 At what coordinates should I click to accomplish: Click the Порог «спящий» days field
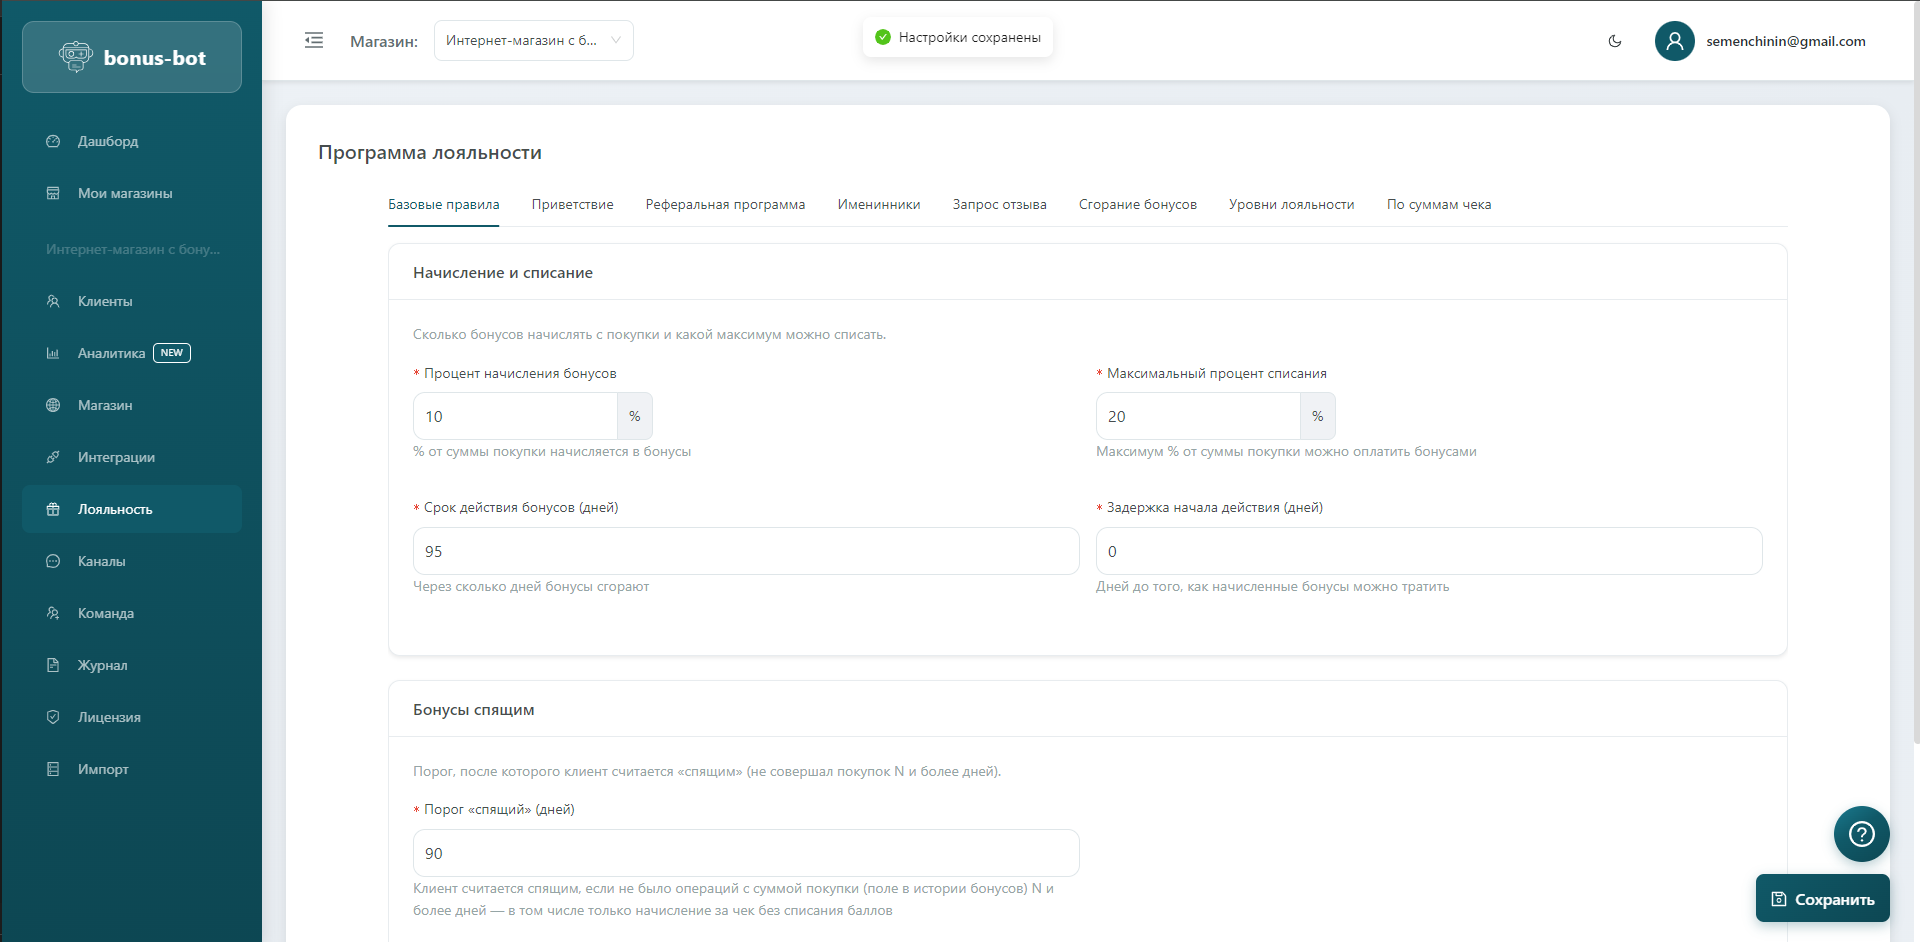click(745, 853)
